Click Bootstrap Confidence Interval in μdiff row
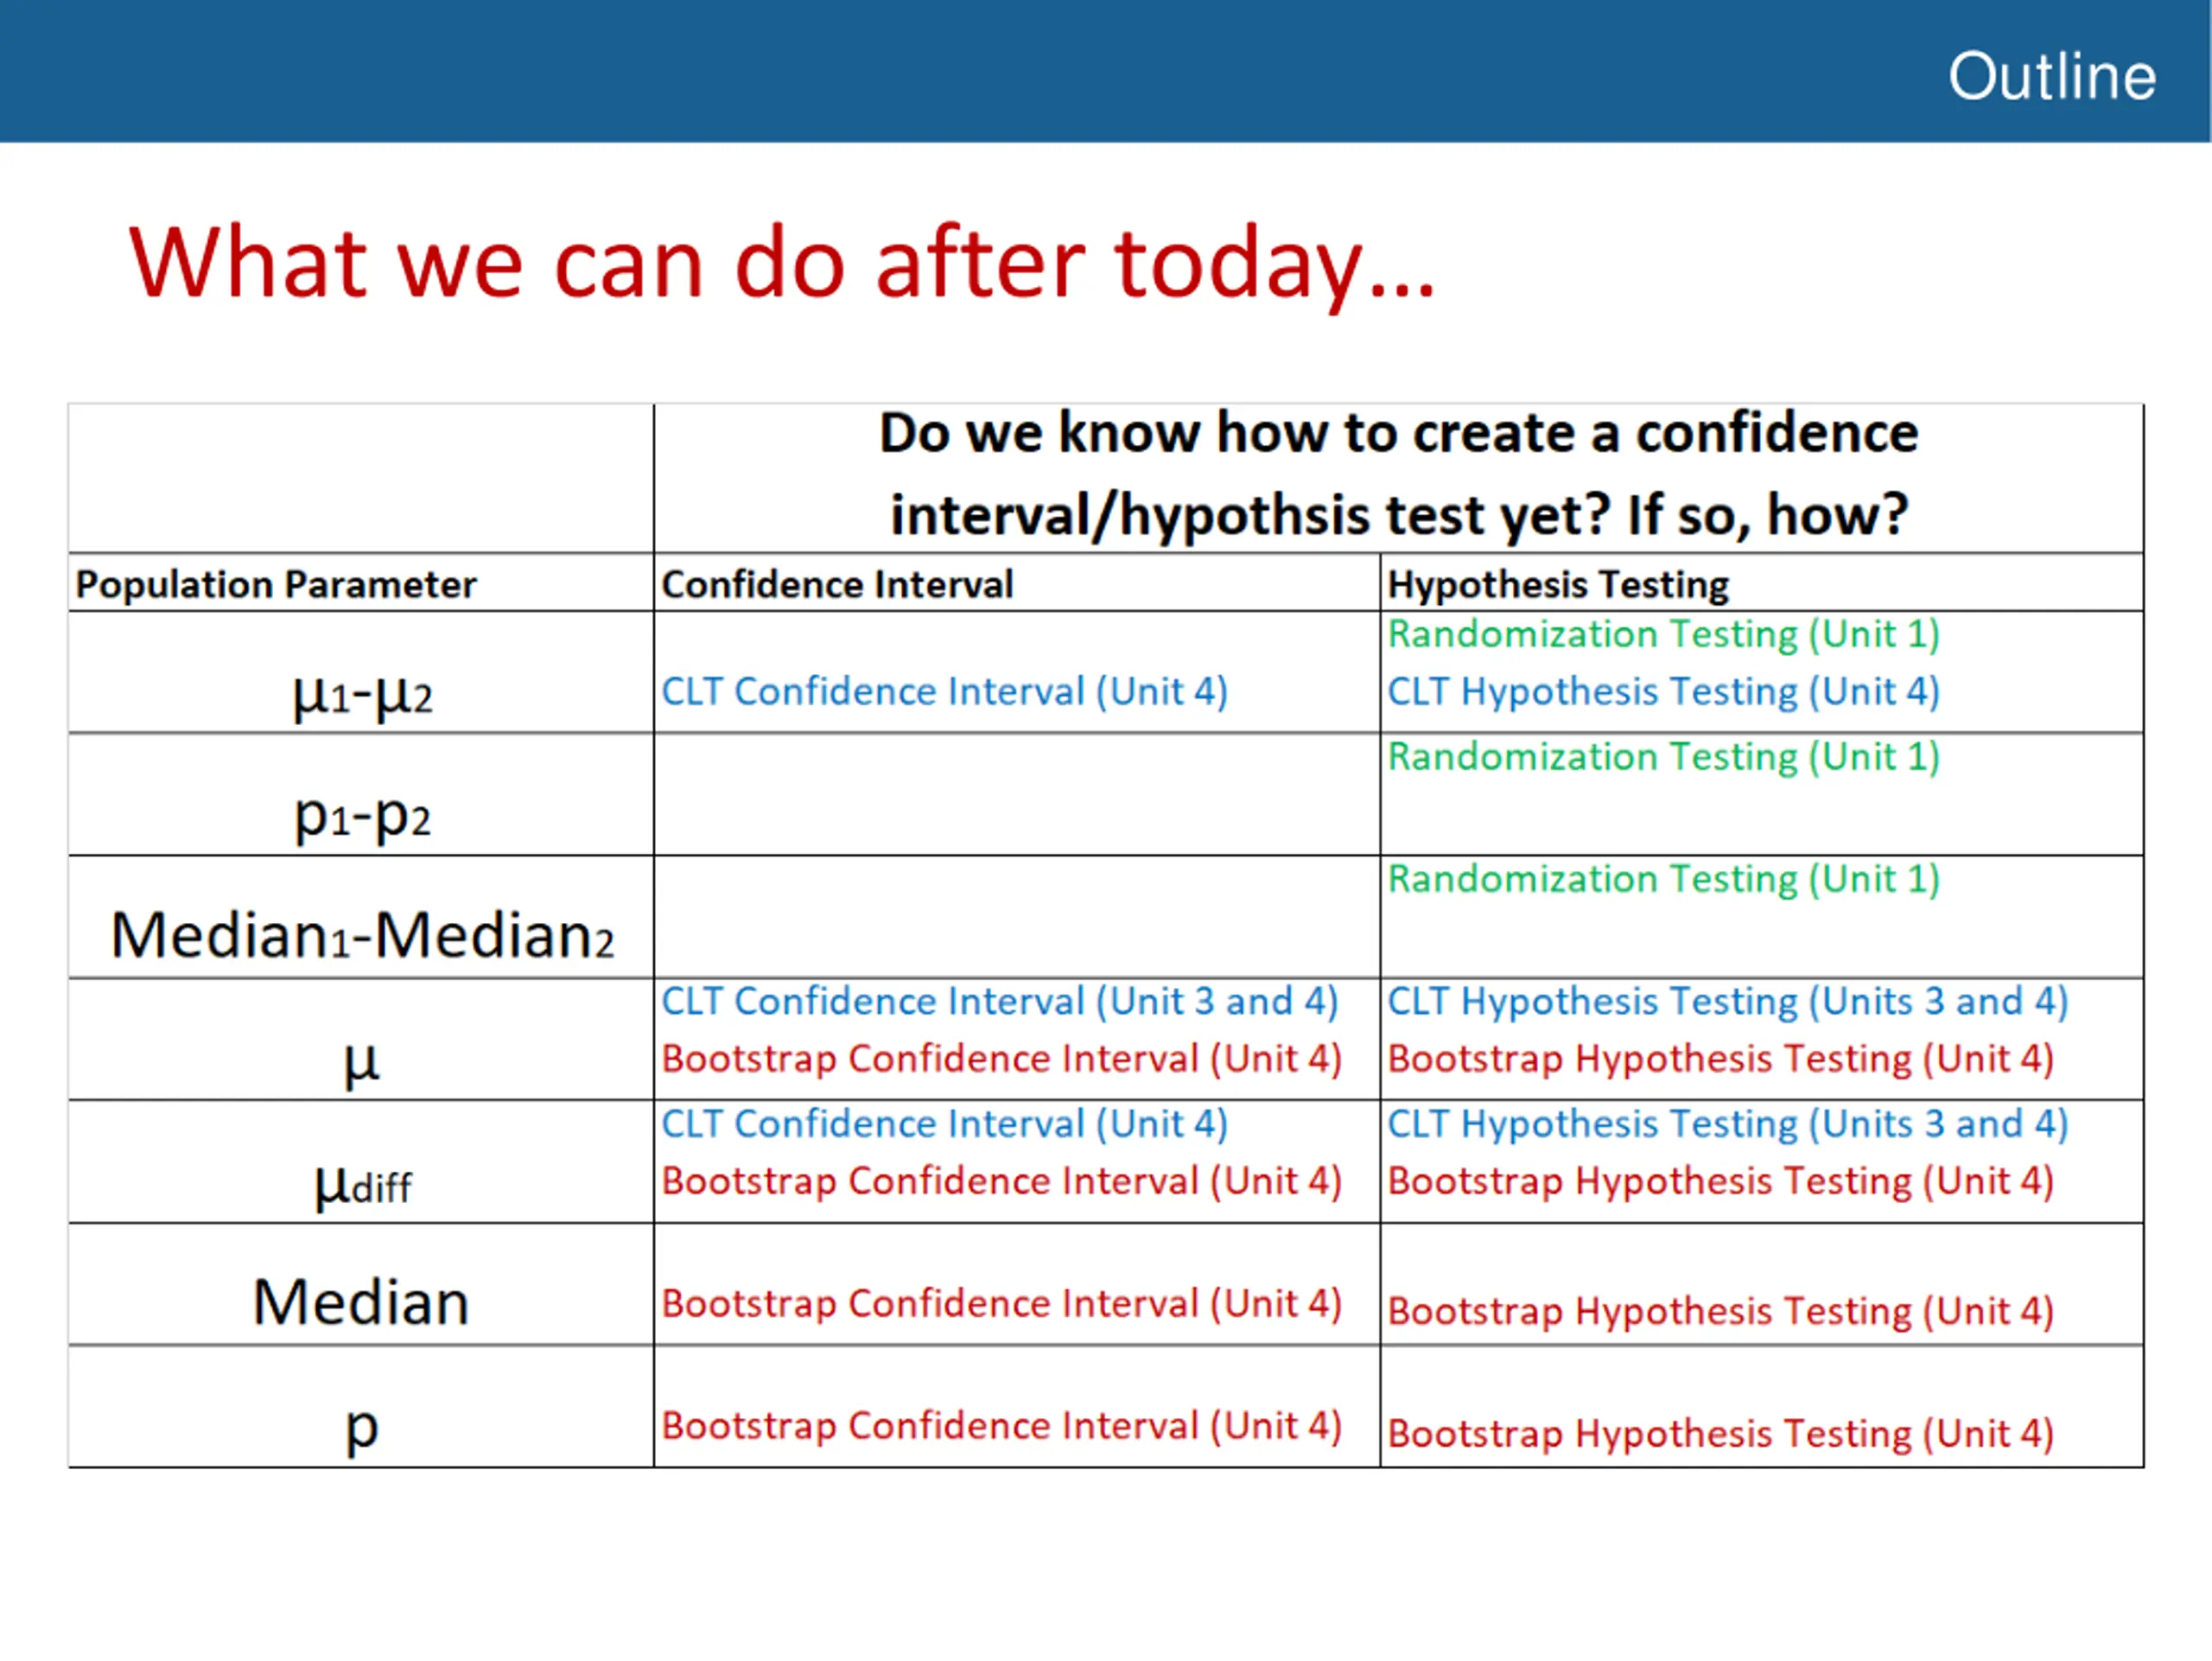This screenshot has height=1661, width=2212. pos(1002,1181)
